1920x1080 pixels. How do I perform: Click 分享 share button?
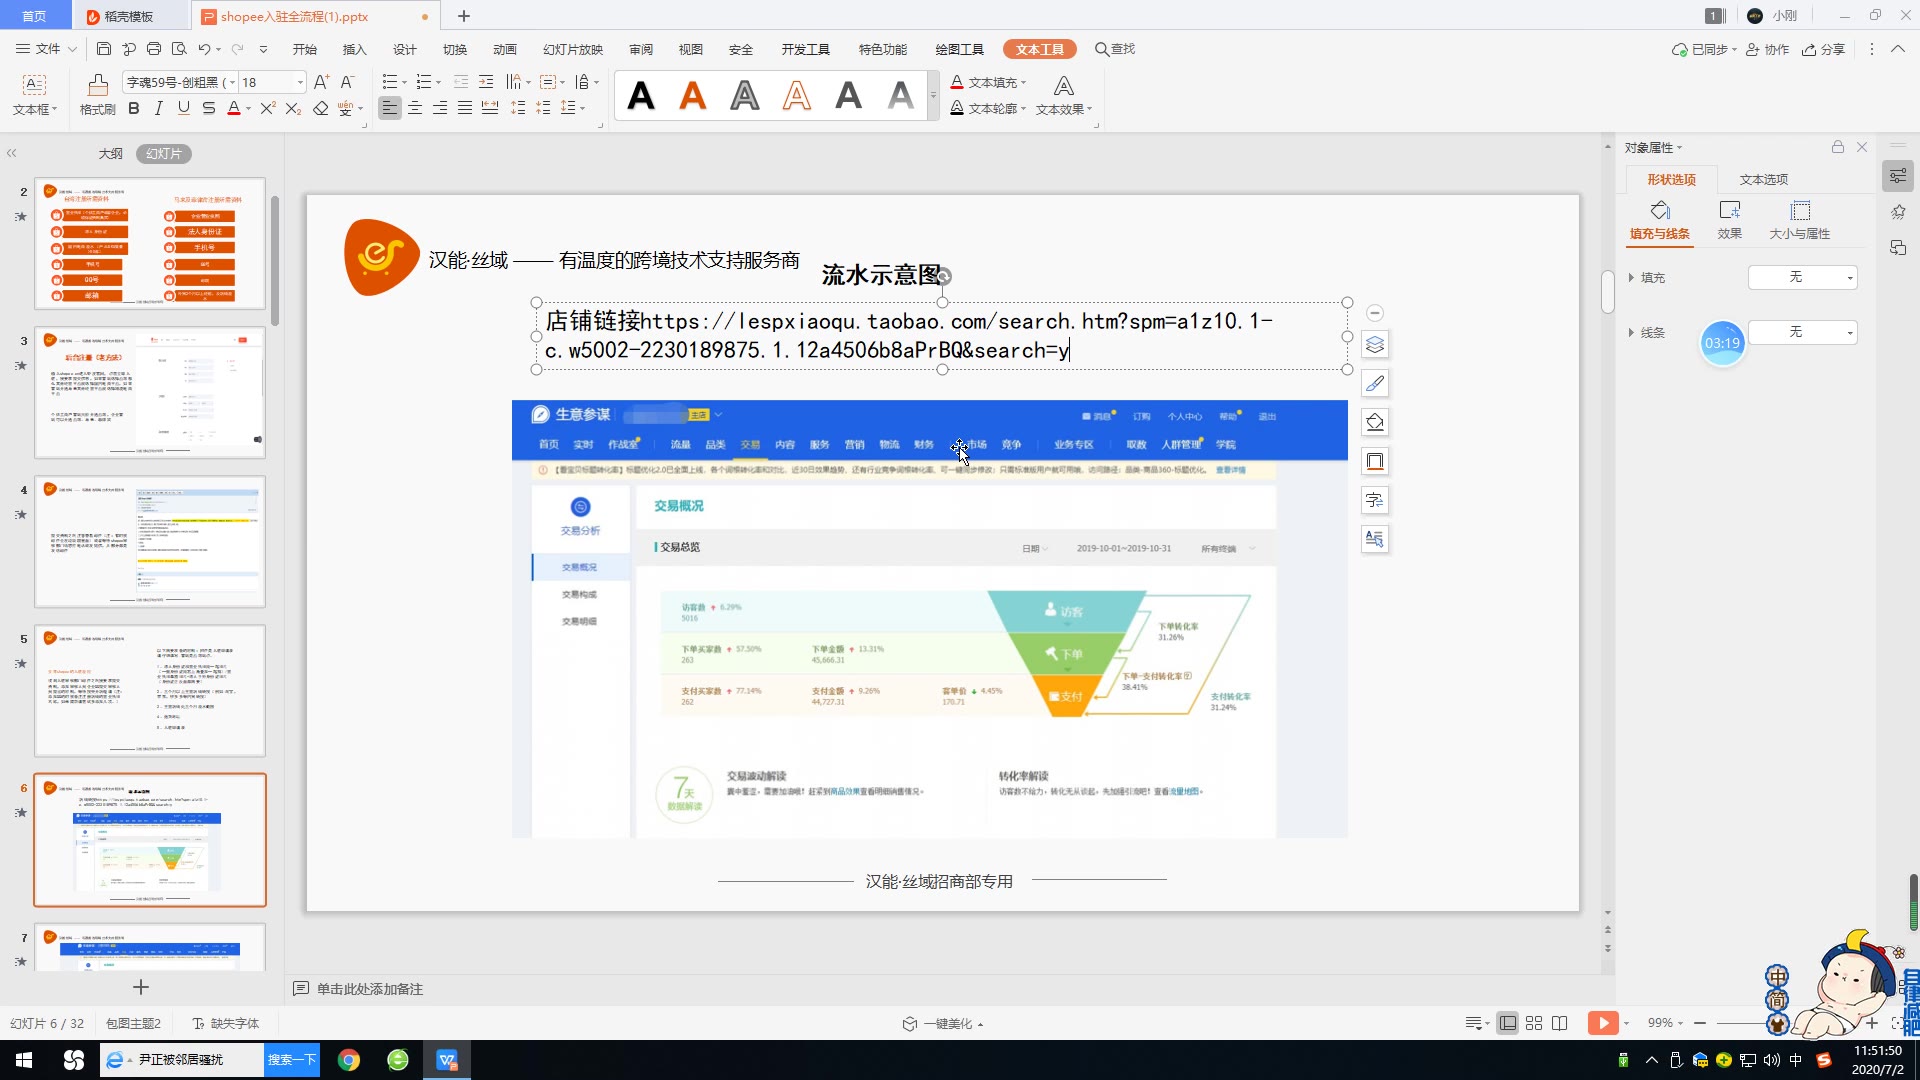1823,49
